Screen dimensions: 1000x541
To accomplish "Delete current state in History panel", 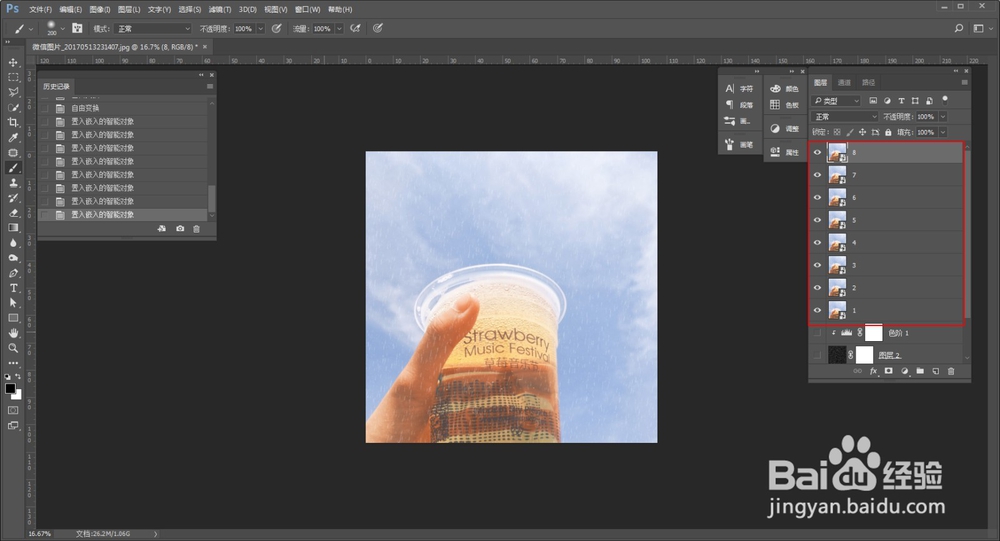I will 196,228.
